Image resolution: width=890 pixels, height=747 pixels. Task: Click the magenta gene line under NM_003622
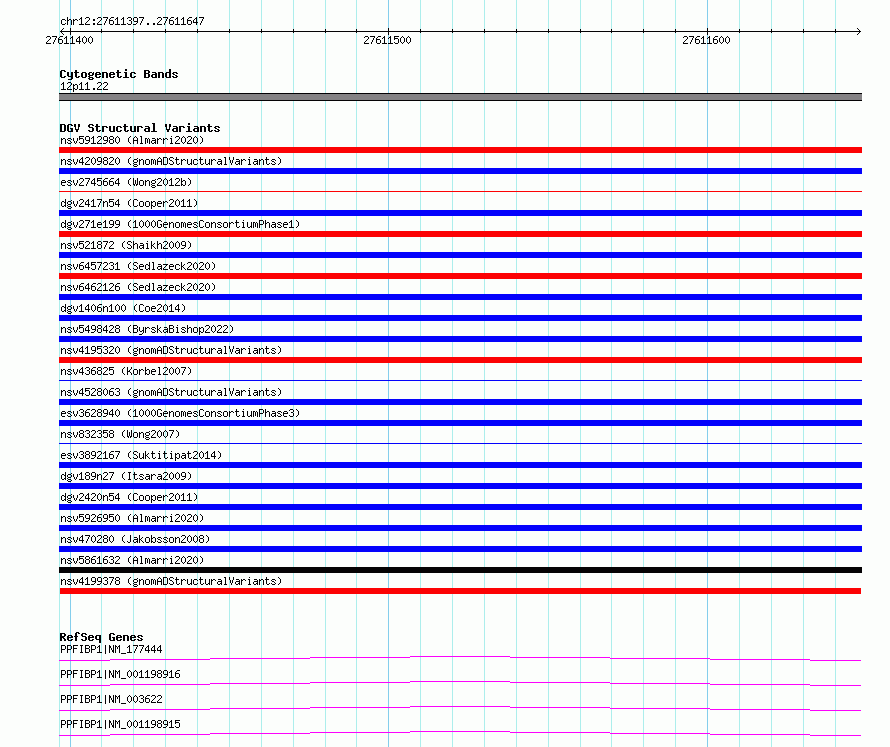pyautogui.click(x=460, y=707)
